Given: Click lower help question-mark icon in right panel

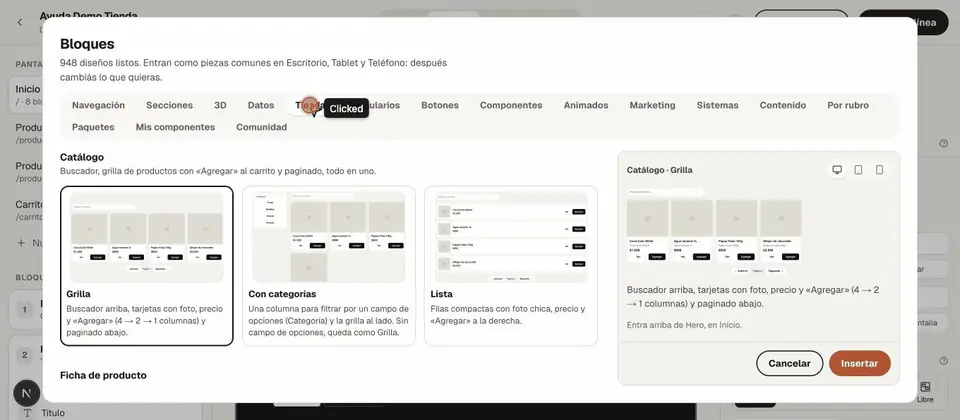Looking at the screenshot, I should point(943,361).
